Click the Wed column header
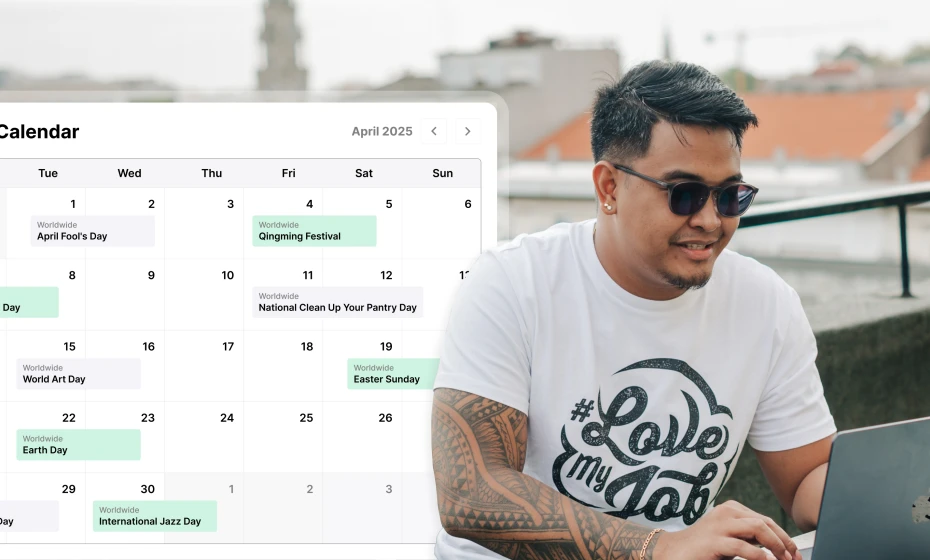This screenshot has width=930, height=560. pos(129,173)
